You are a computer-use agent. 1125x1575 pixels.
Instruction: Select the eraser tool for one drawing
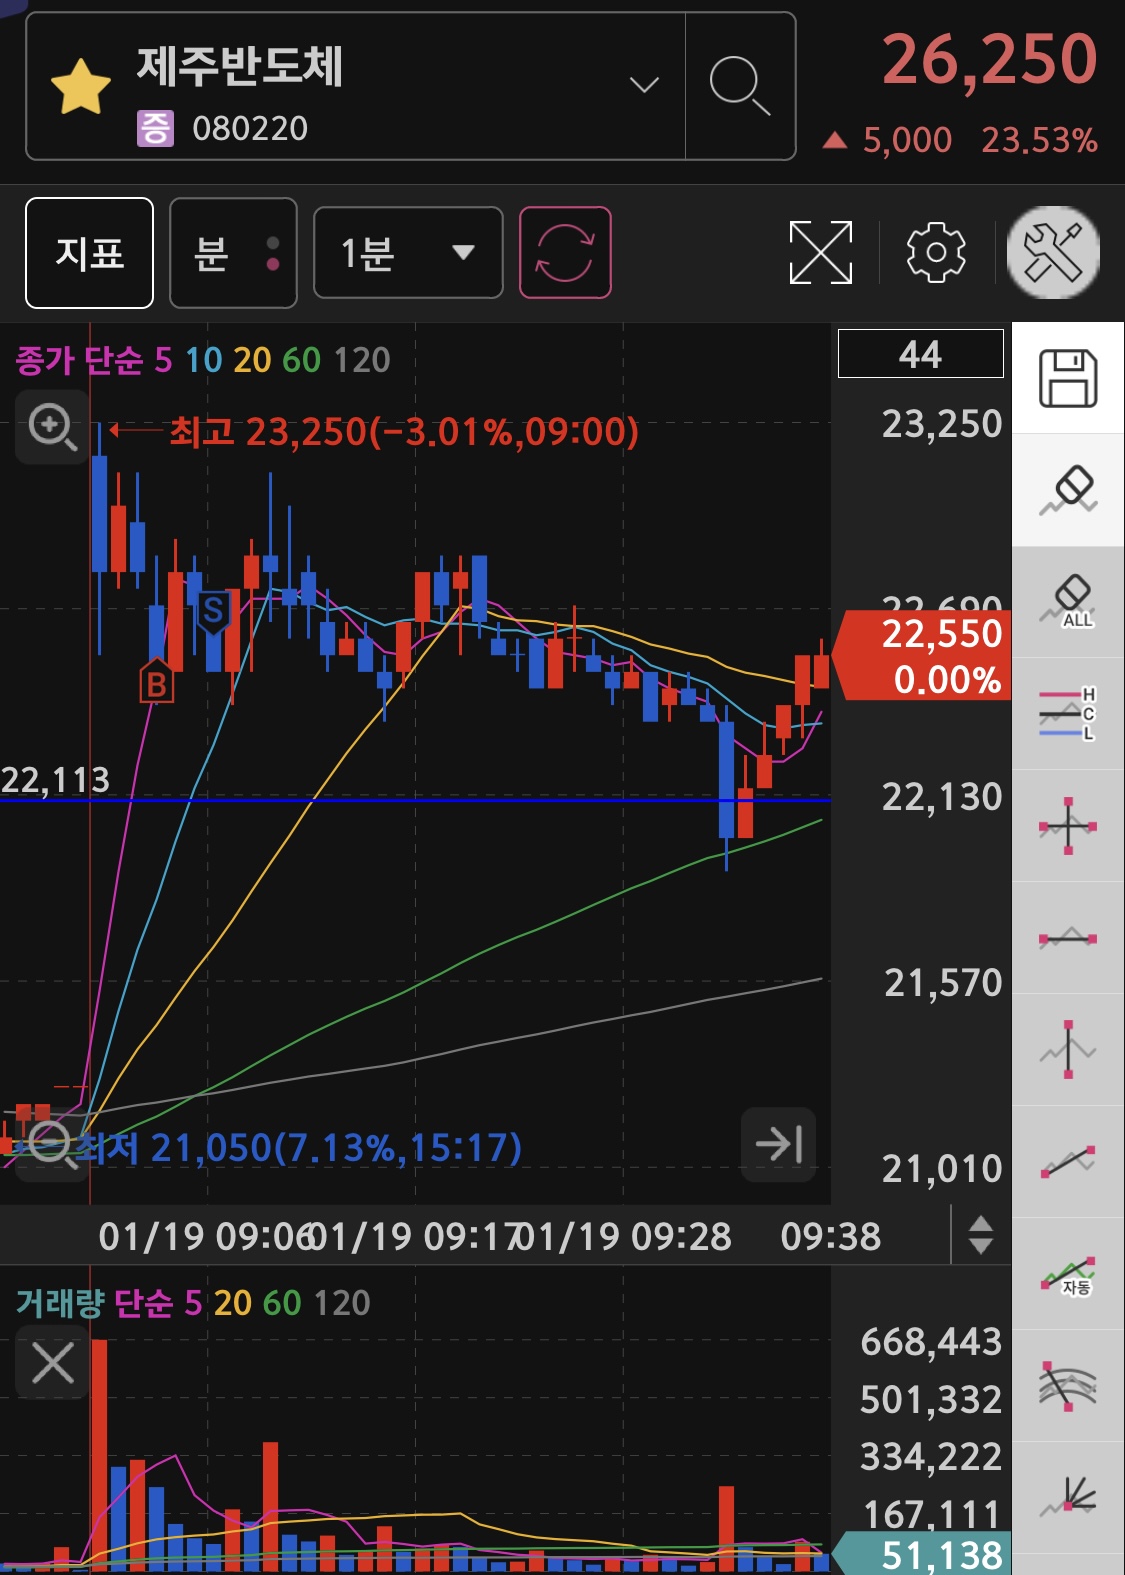point(1068,490)
